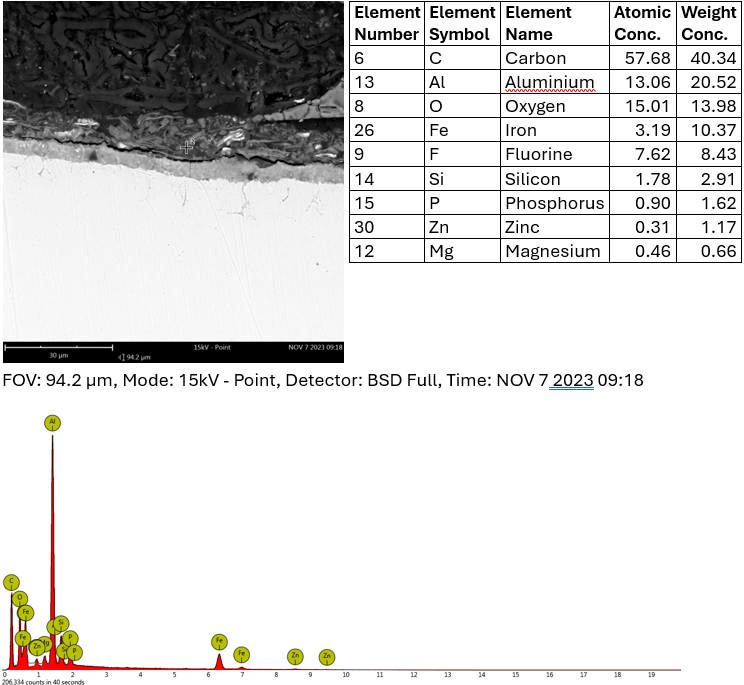Click the tall aluminium peak in the spectrum
This screenshot has width=744, height=685.
52,550
